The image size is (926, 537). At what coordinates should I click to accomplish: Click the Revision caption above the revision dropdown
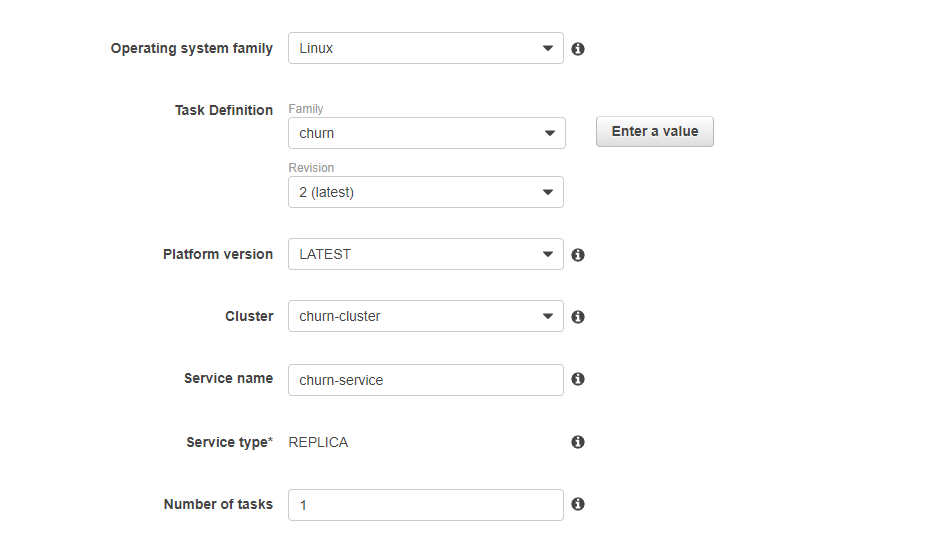pyautogui.click(x=311, y=168)
